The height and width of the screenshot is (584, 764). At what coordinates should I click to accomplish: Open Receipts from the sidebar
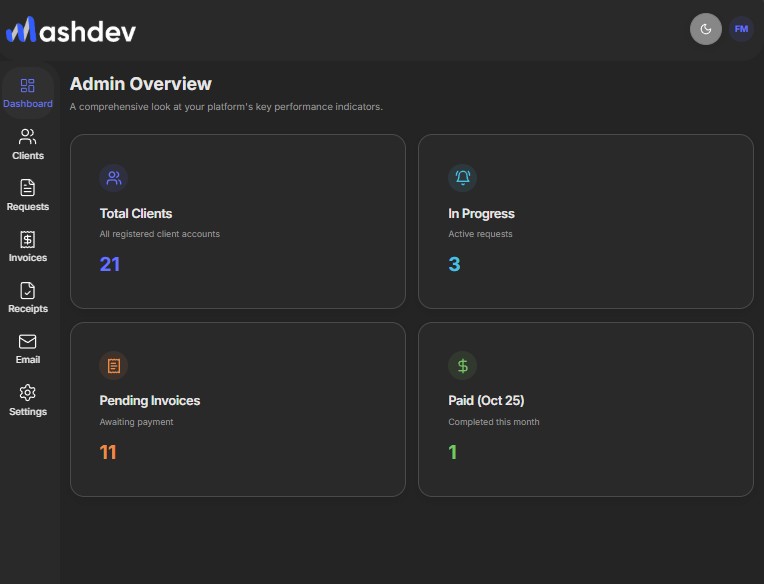28,291
